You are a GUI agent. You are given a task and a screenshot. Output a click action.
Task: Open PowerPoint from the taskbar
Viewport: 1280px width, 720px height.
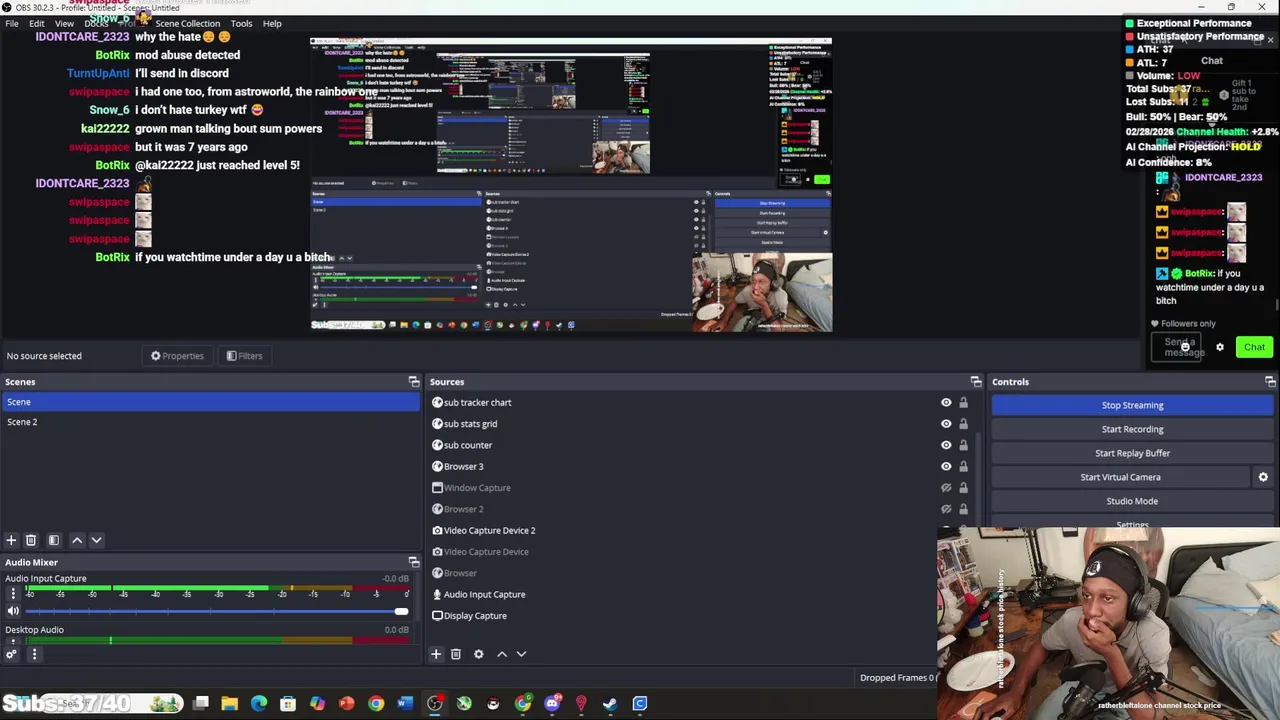(346, 704)
